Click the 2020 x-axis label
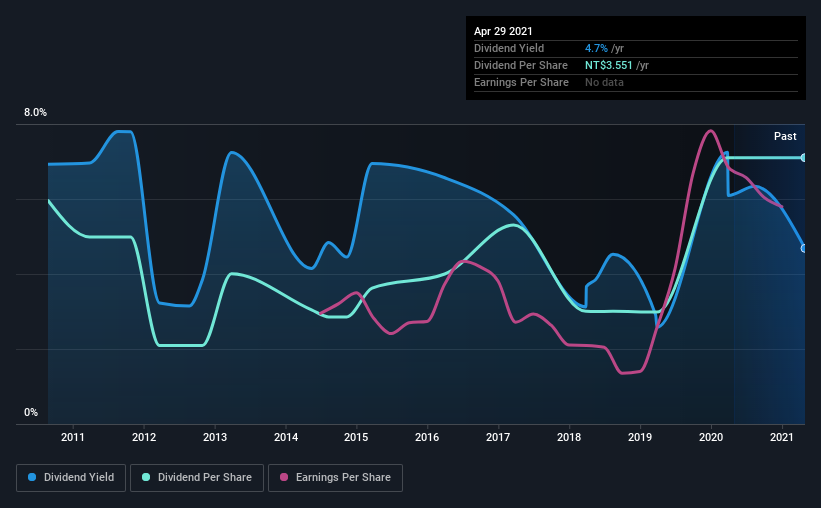The image size is (821, 508). [711, 437]
